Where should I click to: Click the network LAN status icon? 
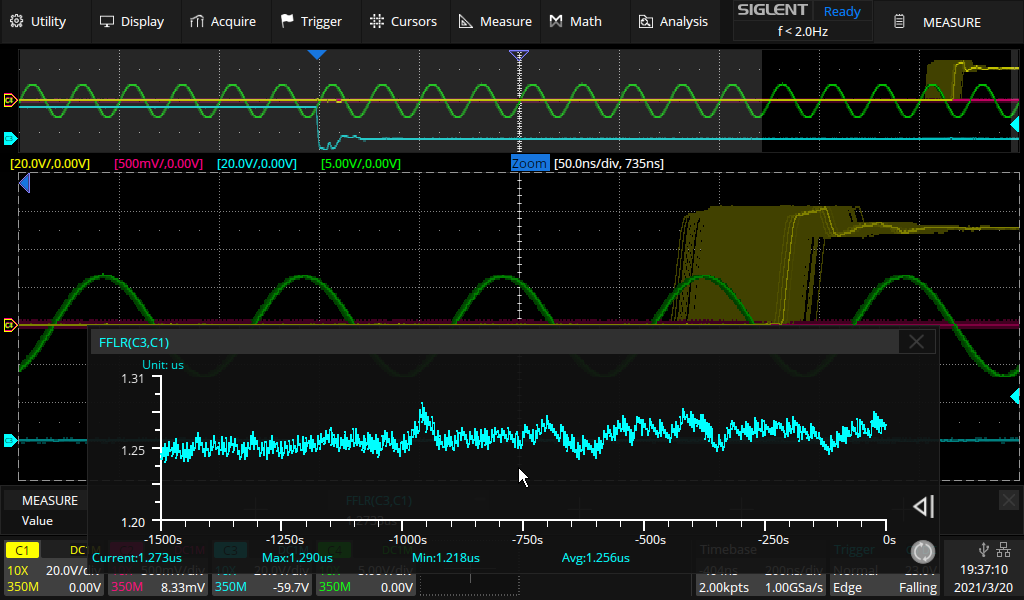point(1004,550)
